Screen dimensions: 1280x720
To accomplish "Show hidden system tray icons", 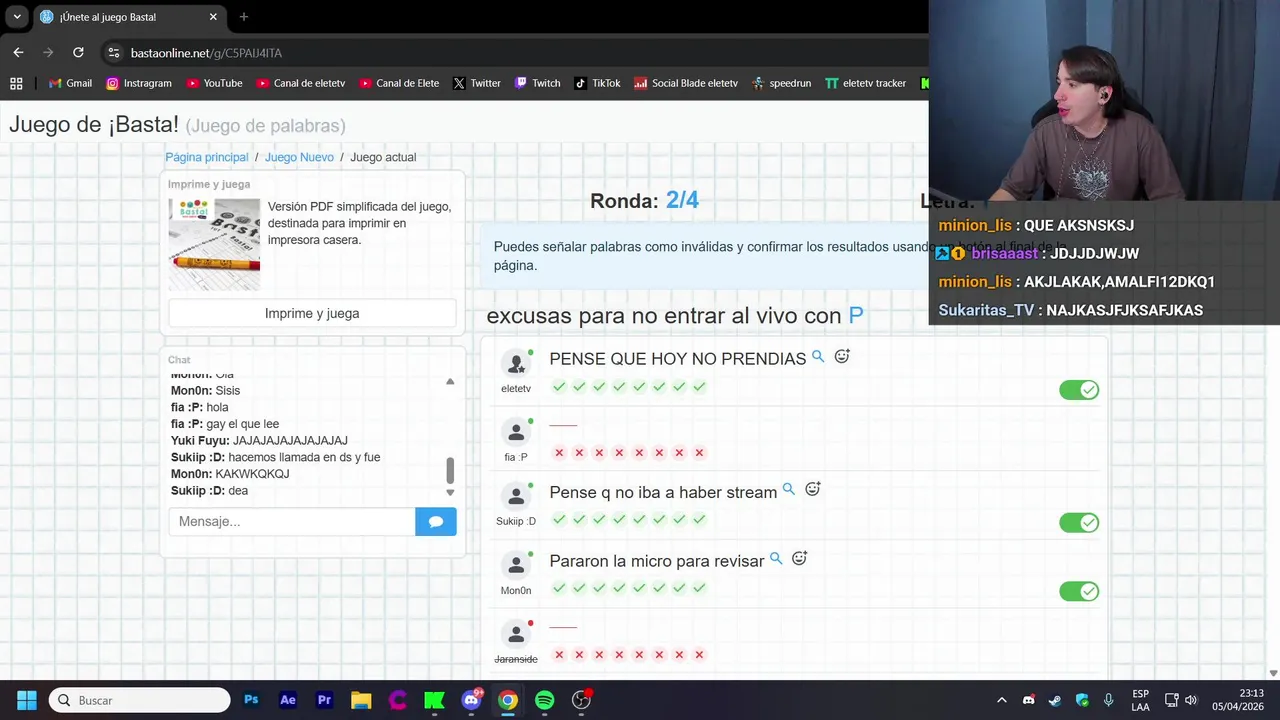I will 1002,700.
